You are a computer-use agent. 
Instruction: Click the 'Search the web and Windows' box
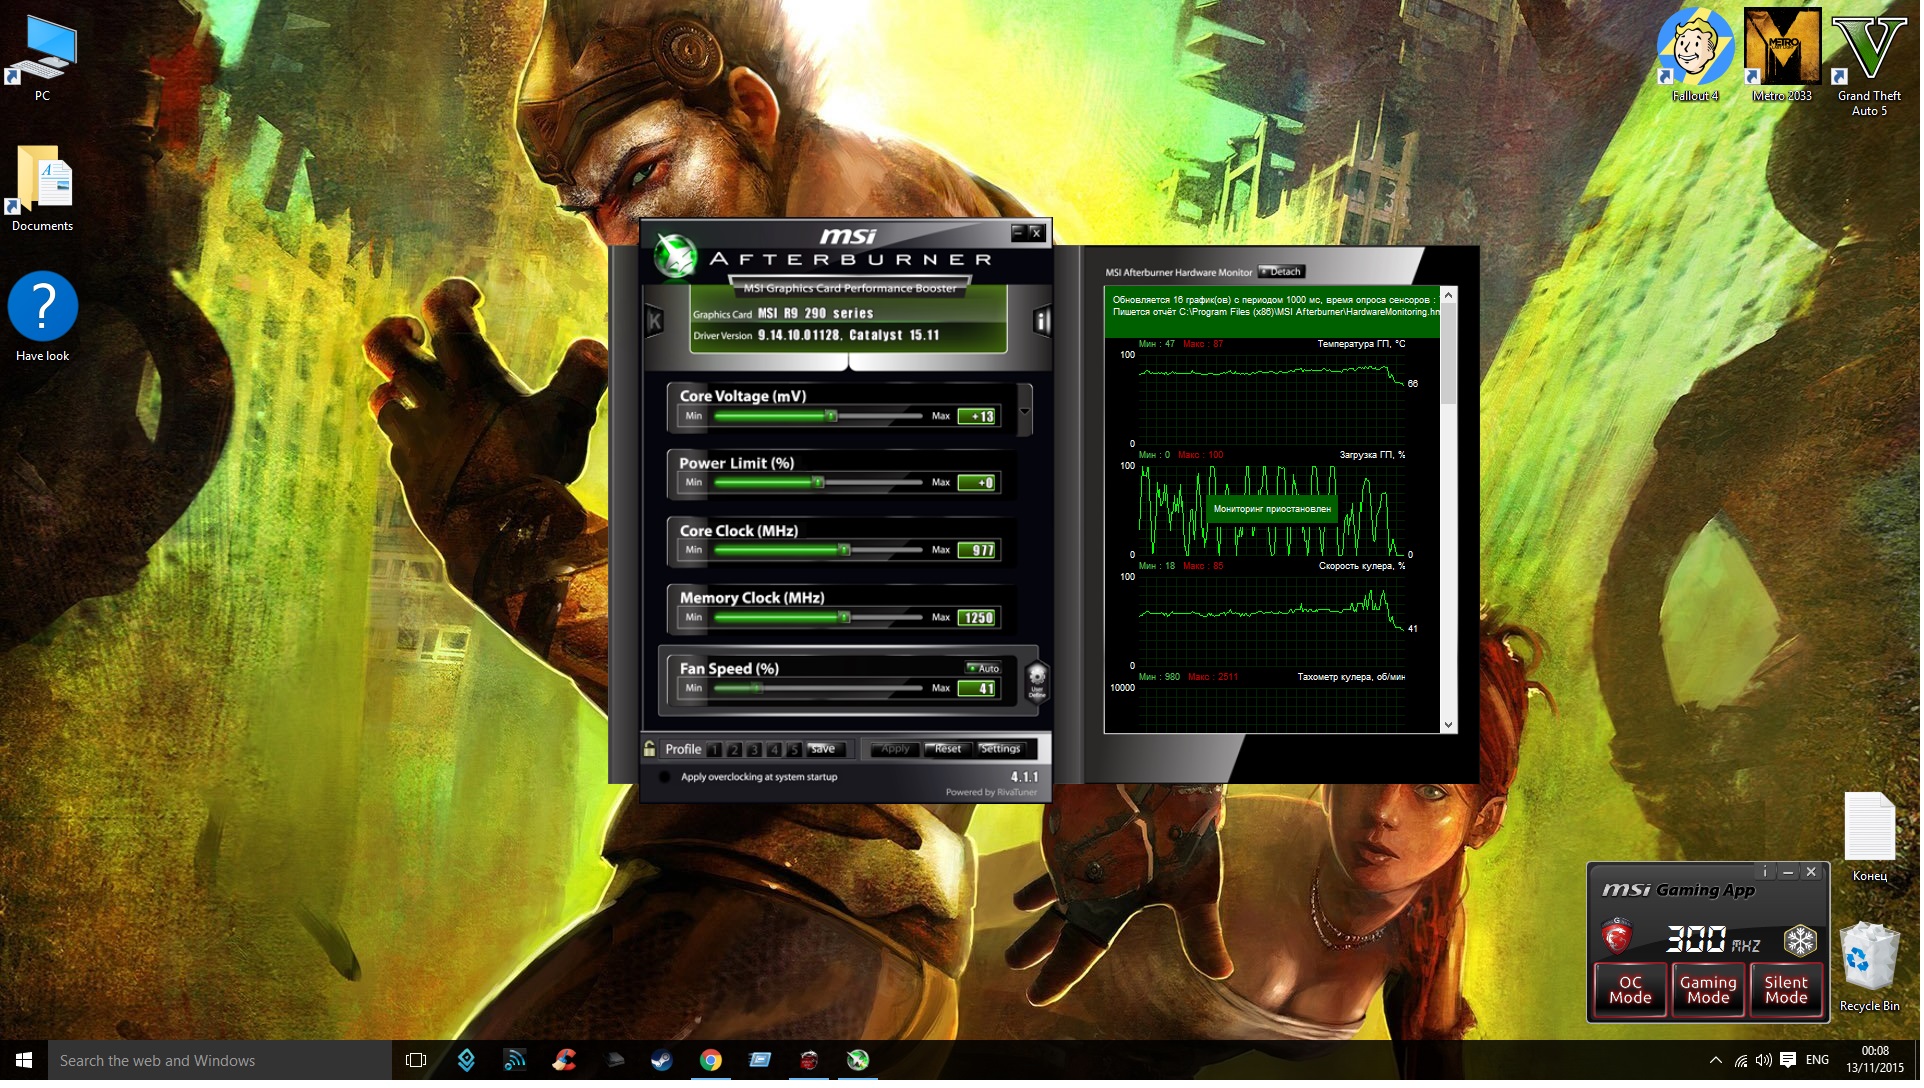pos(220,1061)
